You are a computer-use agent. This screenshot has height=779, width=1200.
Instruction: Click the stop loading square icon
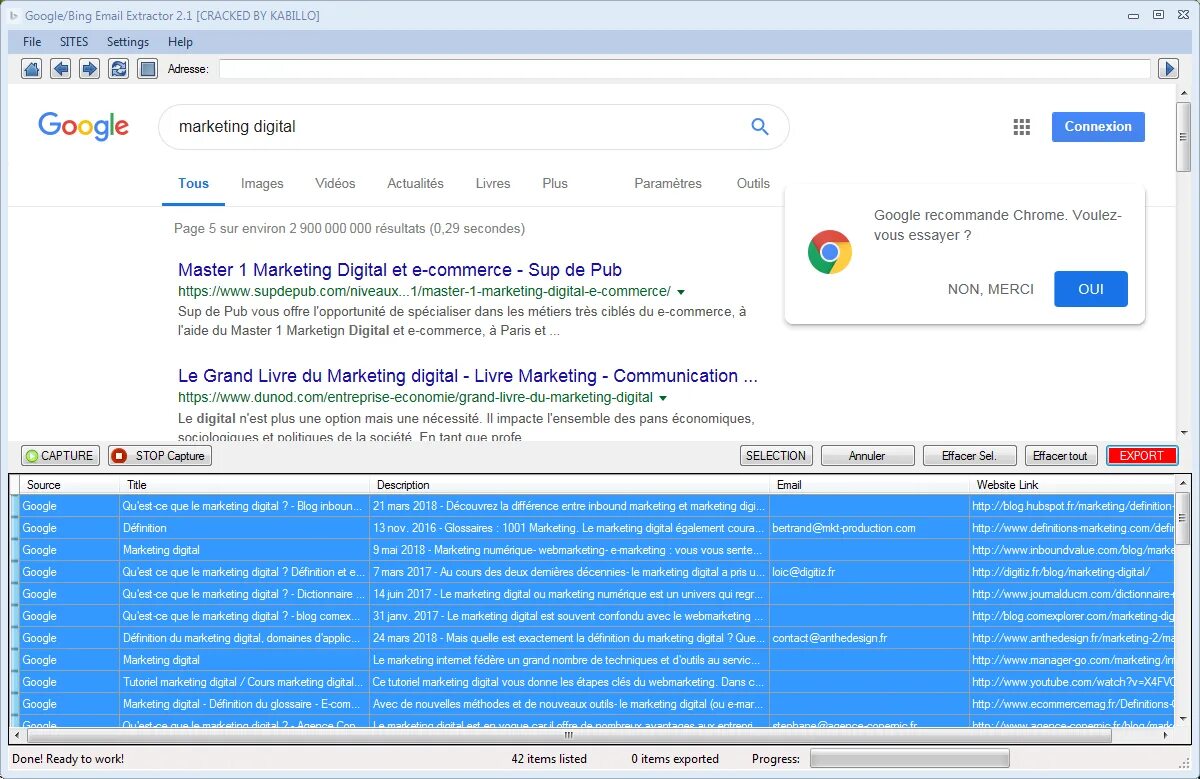pos(148,69)
